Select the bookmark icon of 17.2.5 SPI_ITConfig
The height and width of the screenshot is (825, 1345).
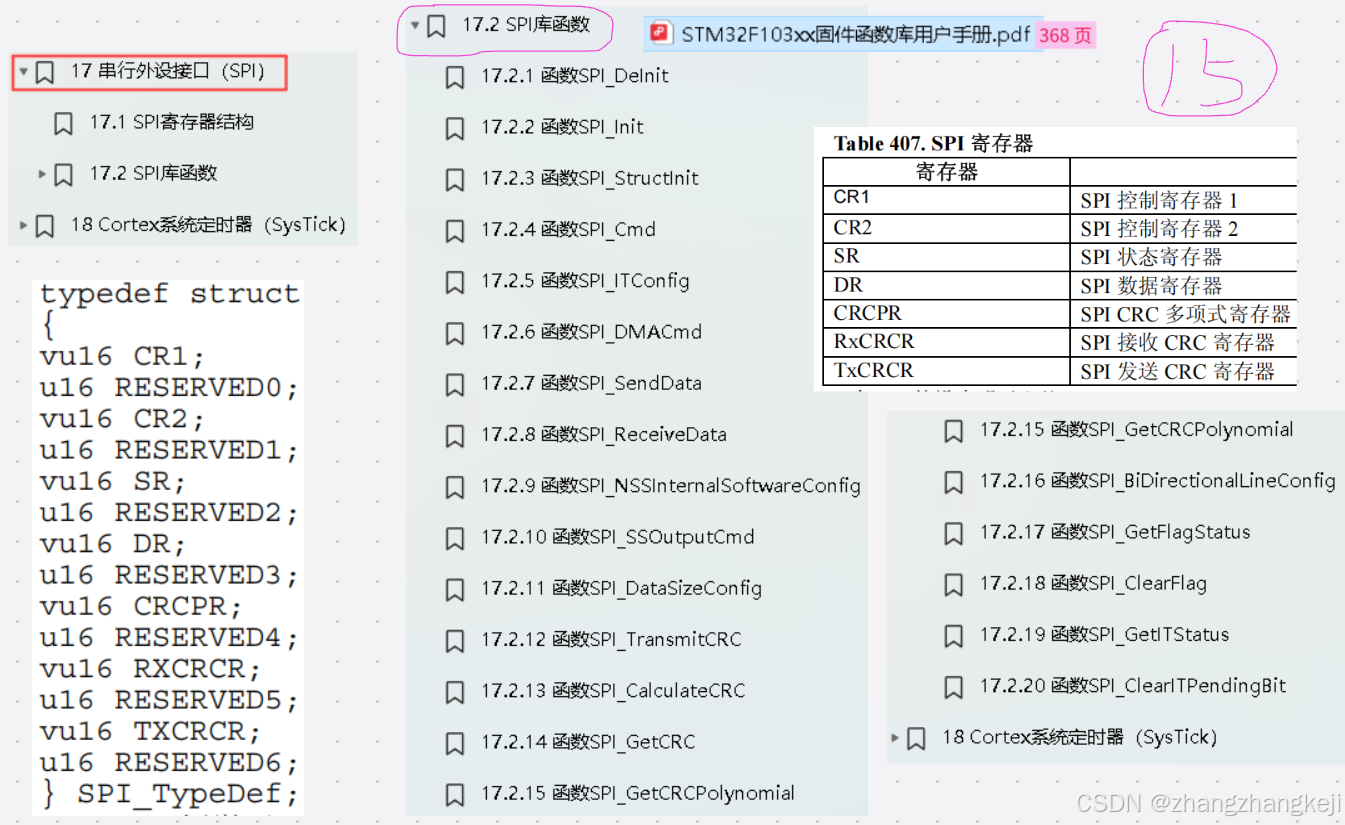[455, 282]
